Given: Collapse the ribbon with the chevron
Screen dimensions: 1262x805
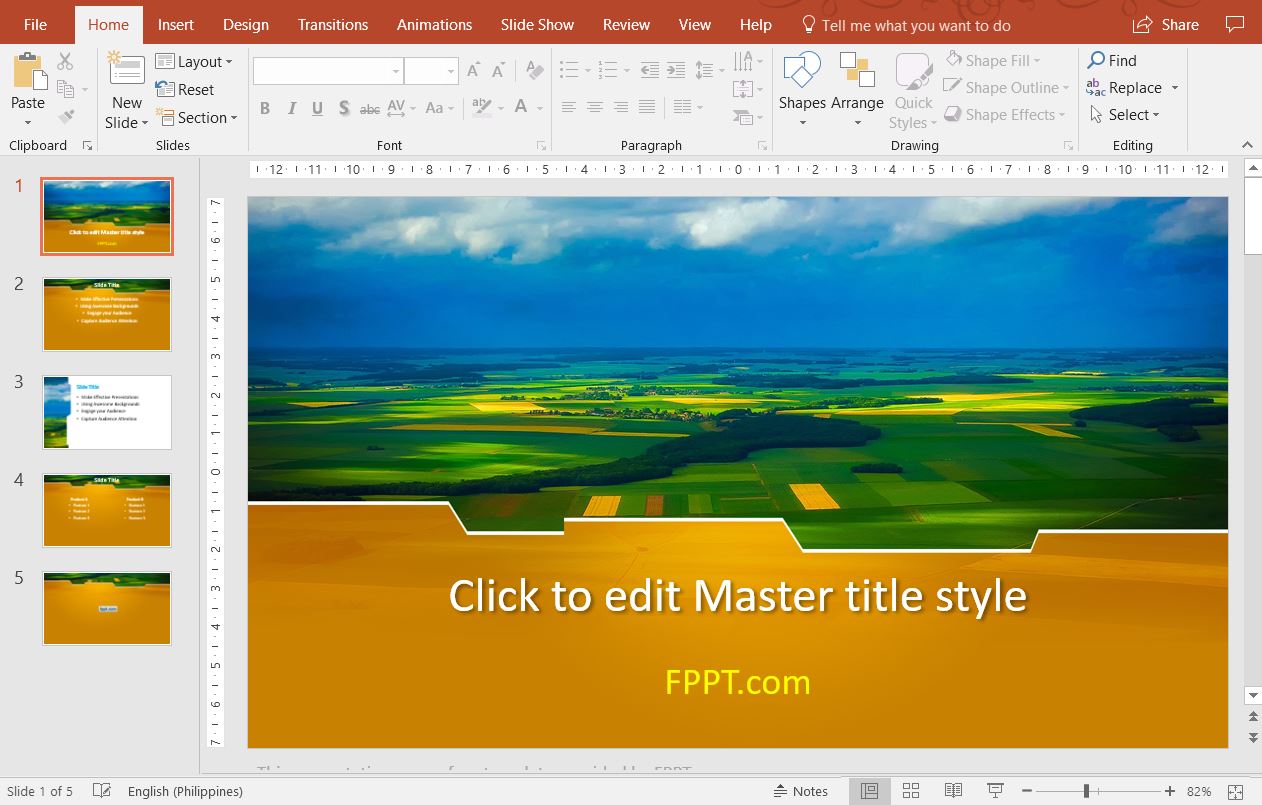Looking at the screenshot, I should pos(1247,145).
